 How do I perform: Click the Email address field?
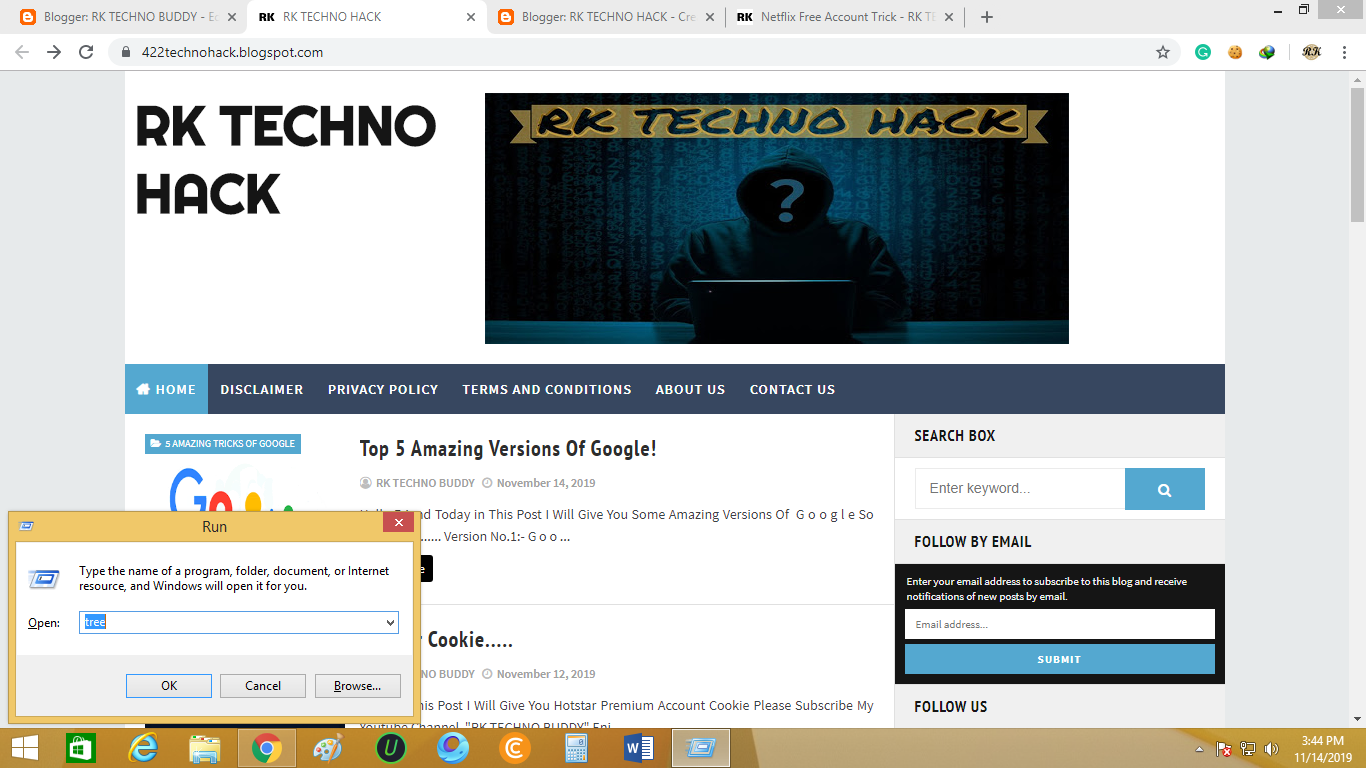tap(1060, 624)
